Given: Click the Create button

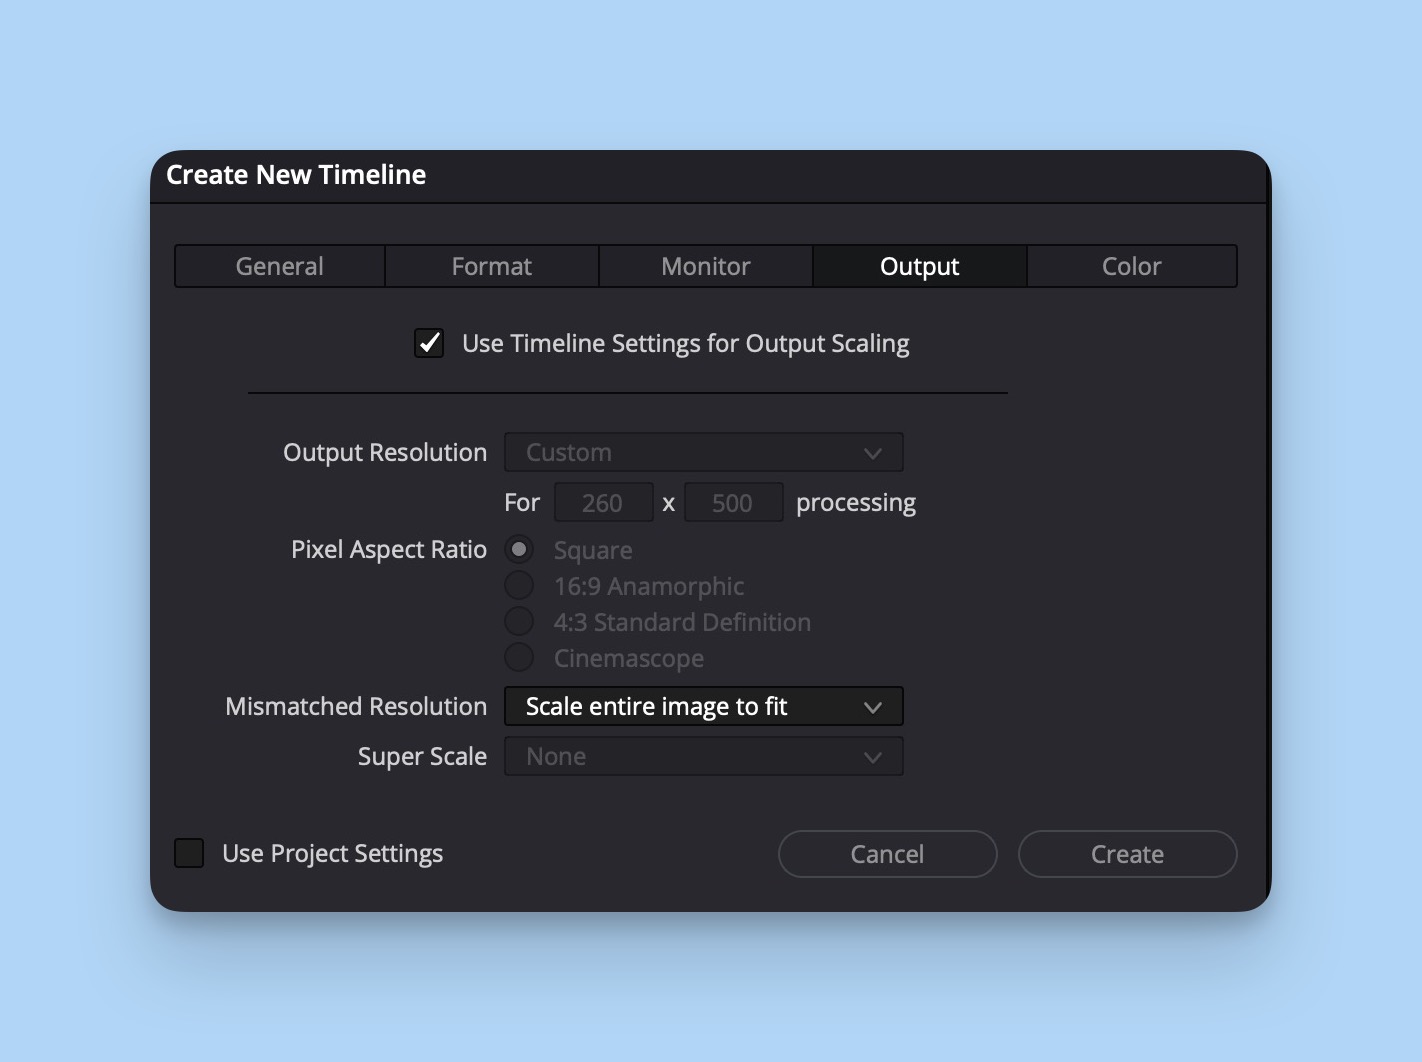Looking at the screenshot, I should pos(1128,854).
